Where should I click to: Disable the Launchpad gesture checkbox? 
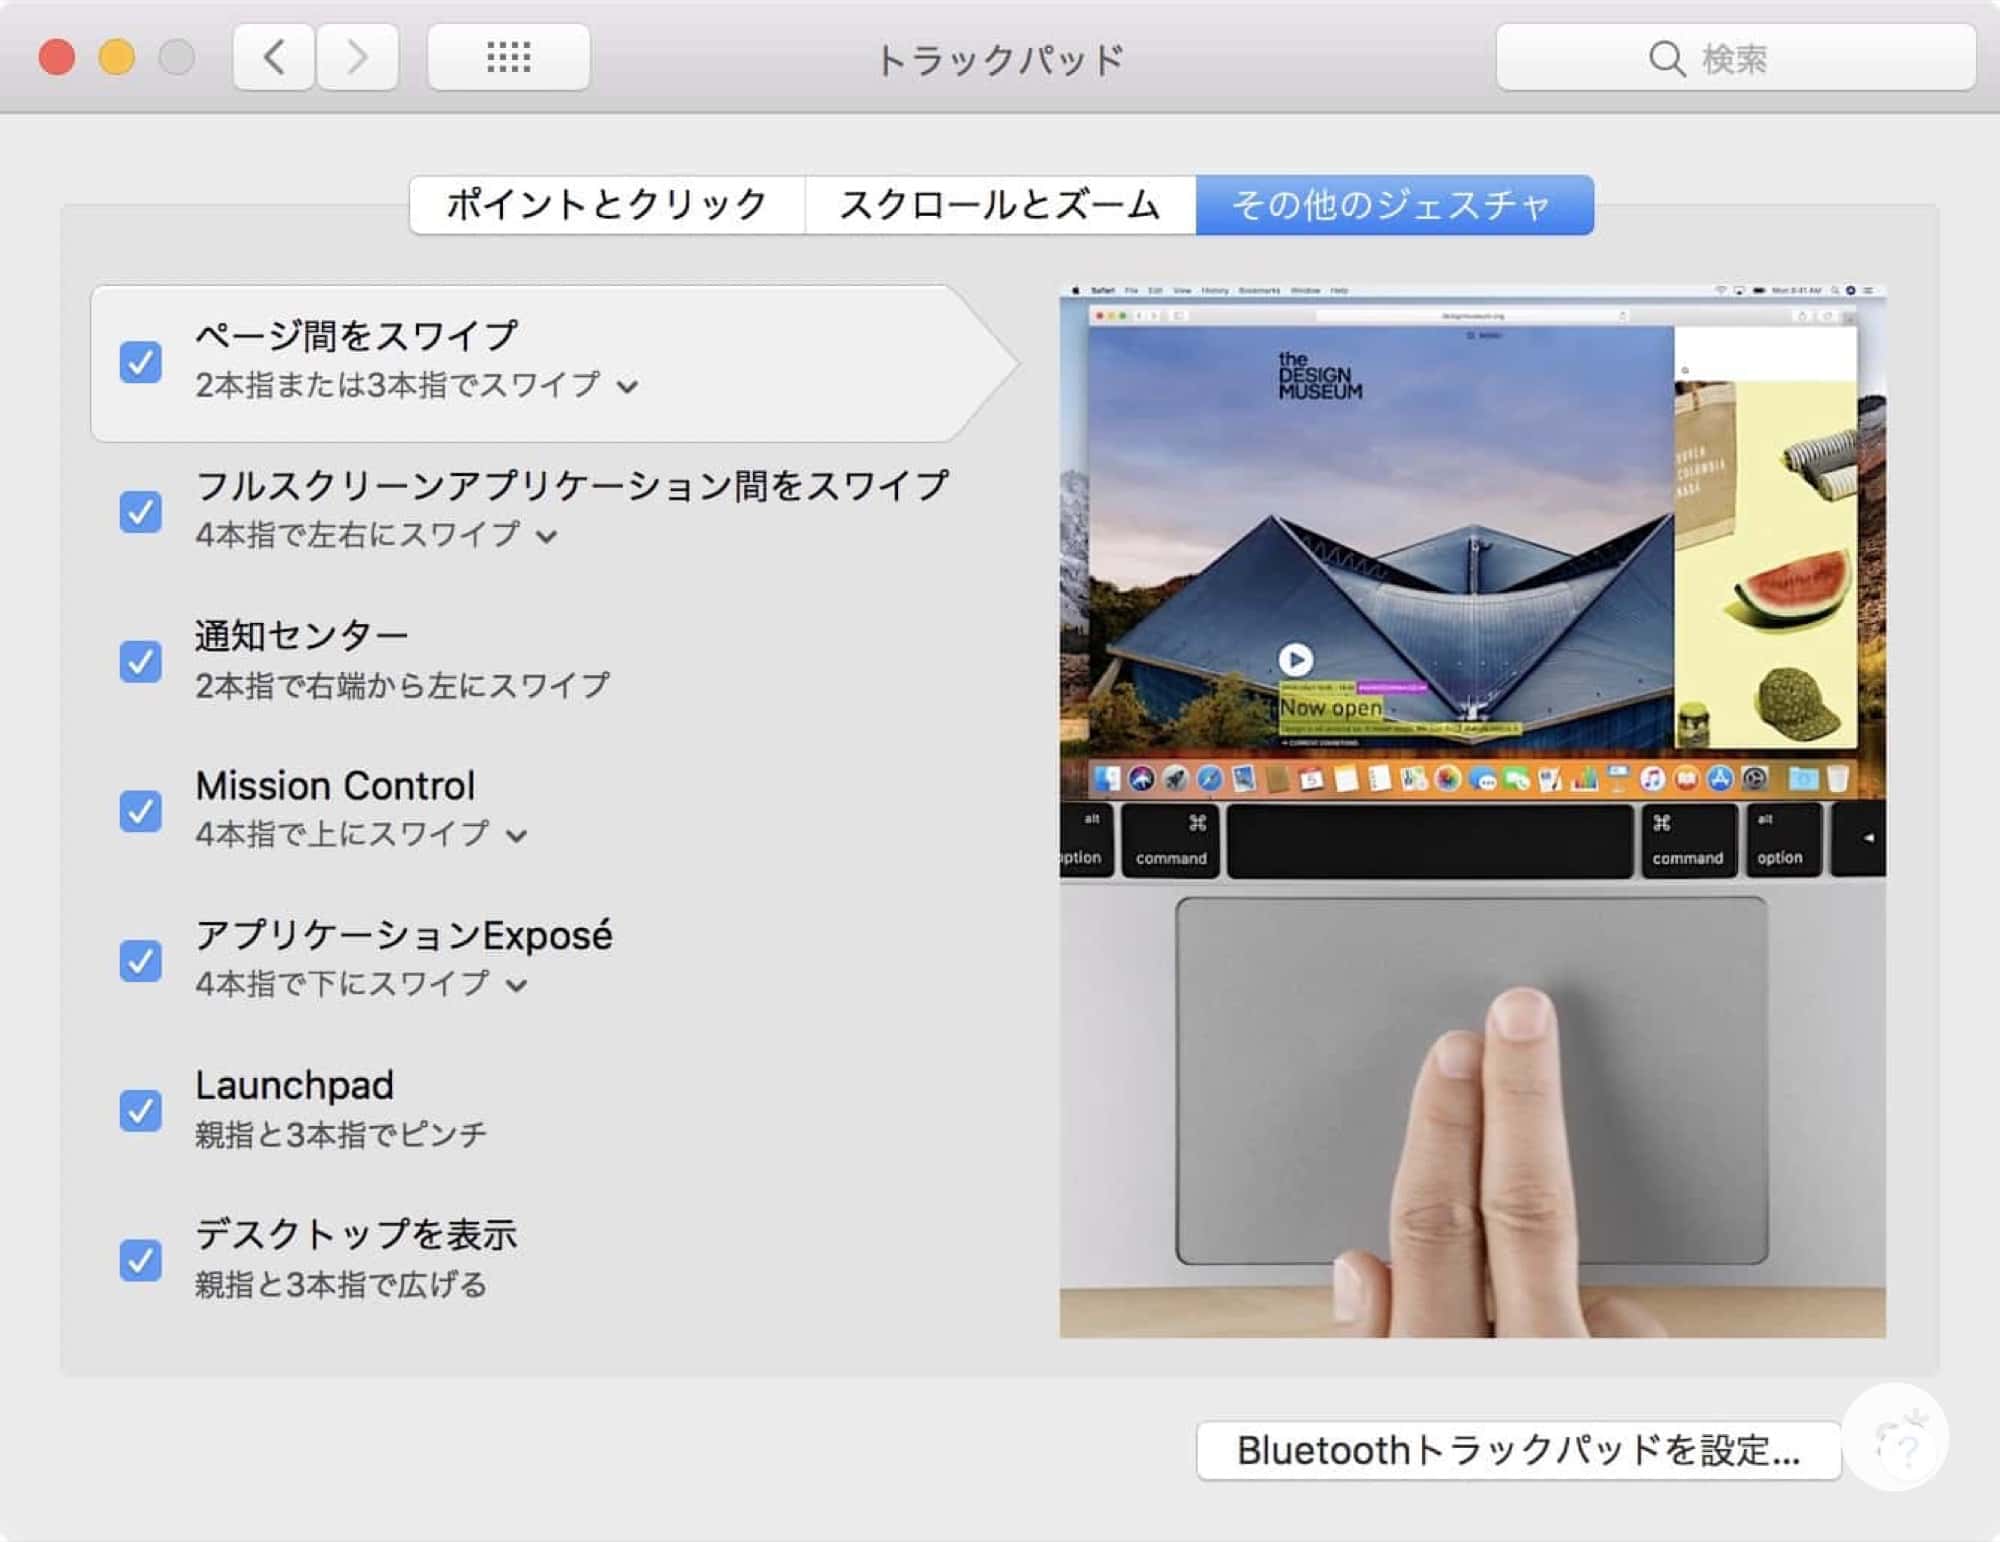[x=141, y=1110]
